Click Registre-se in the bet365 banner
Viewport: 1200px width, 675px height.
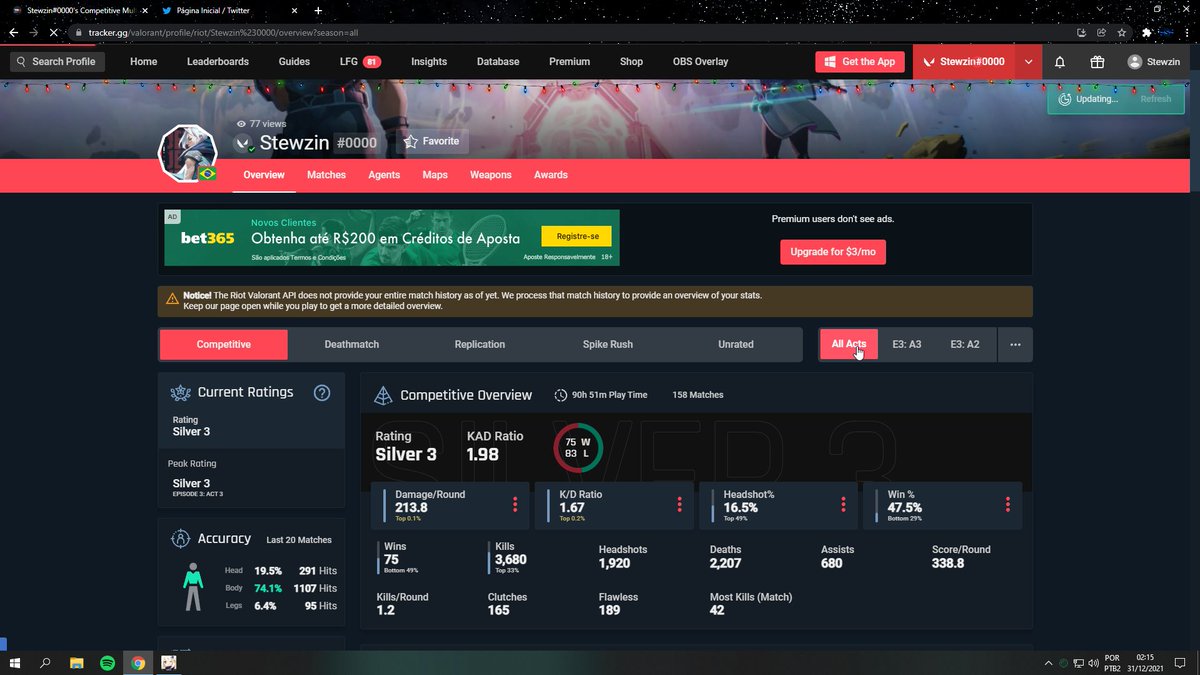point(577,236)
